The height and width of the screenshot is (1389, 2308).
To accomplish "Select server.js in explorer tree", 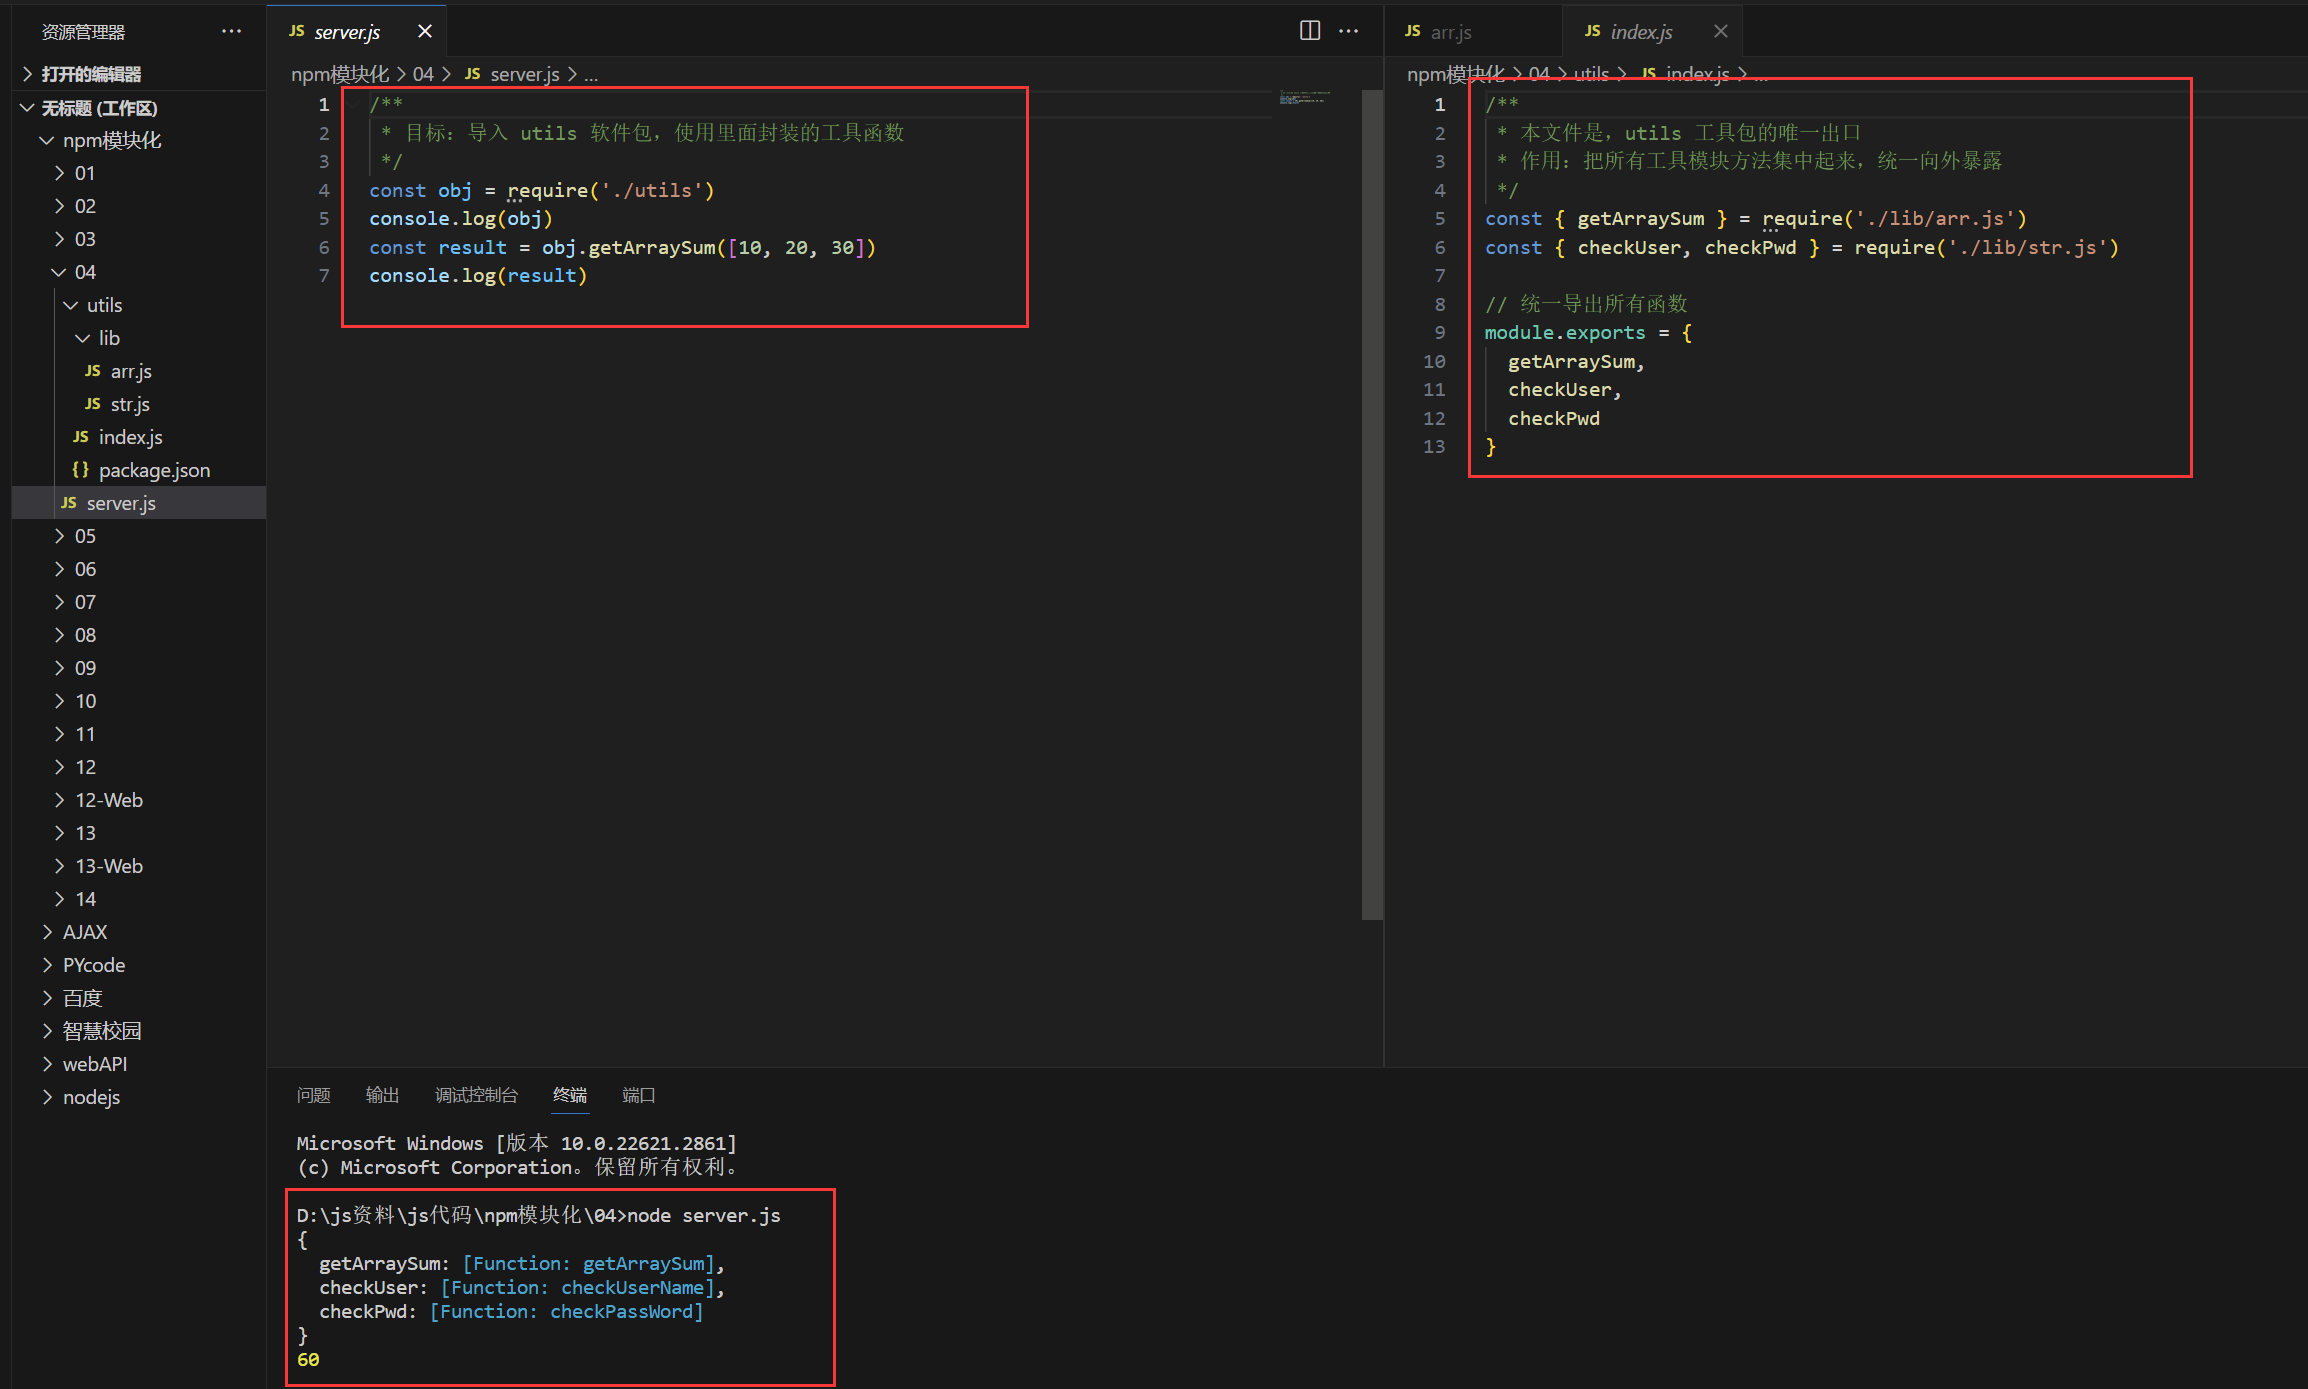I will [139, 503].
